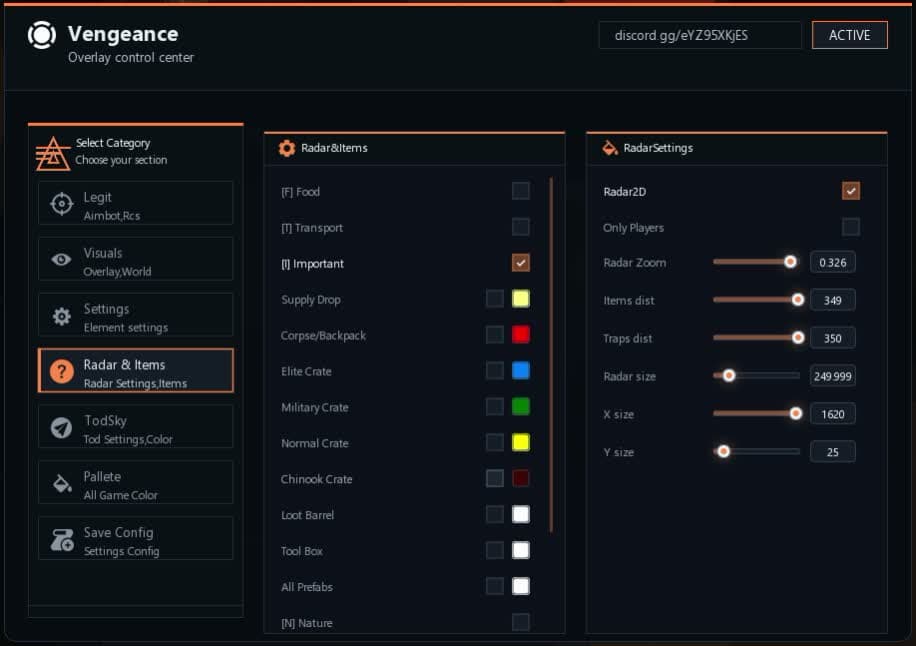
Task: Switch to the TodSky section
Action: click(x=135, y=428)
